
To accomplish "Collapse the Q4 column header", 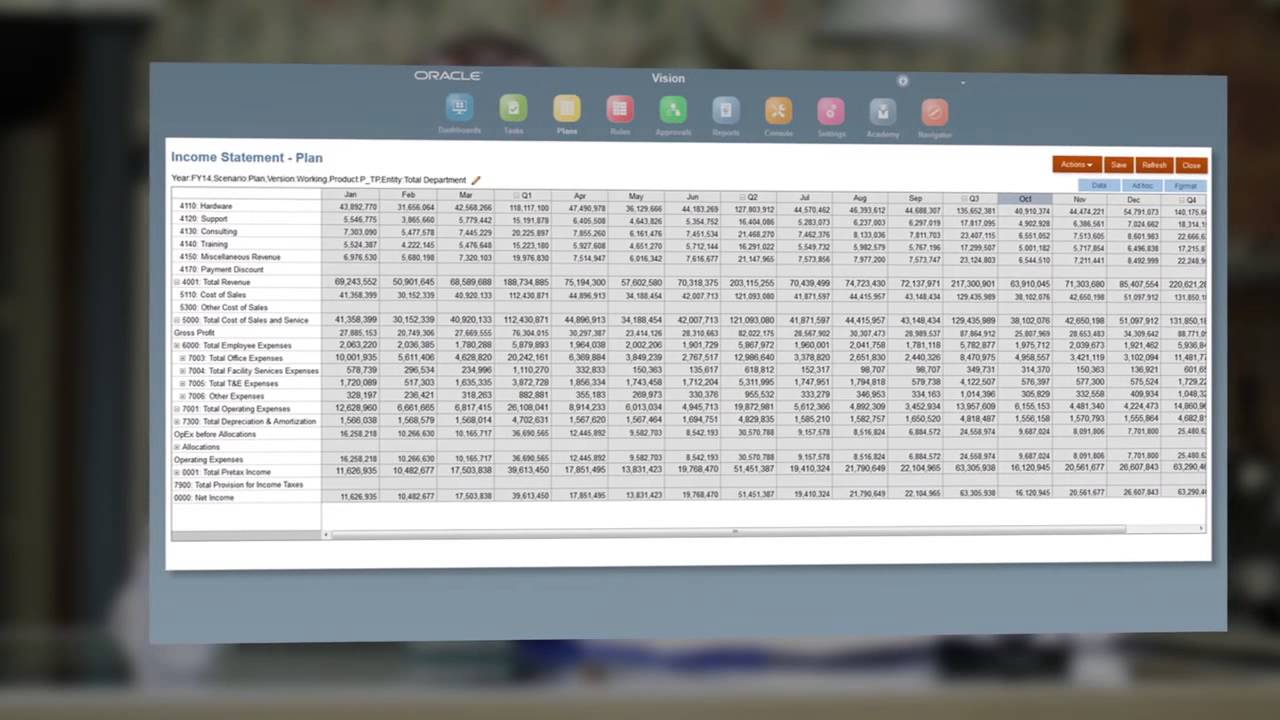I will click(x=1180, y=200).
